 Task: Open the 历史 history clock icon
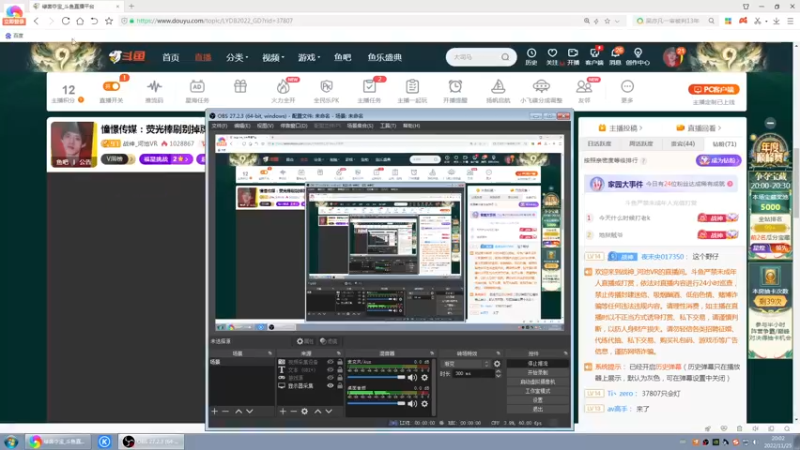(531, 53)
